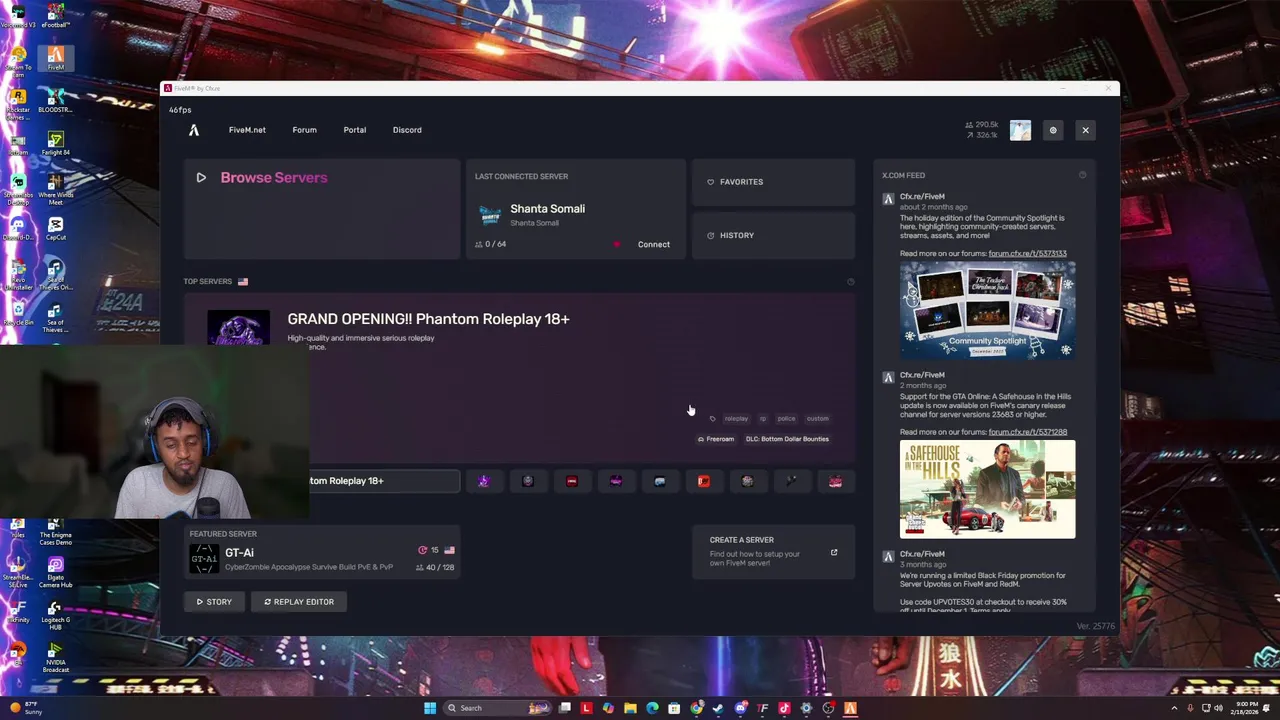Image resolution: width=1280 pixels, height=720 pixels.
Task: Open the Community Spotlight image
Action: point(987,310)
